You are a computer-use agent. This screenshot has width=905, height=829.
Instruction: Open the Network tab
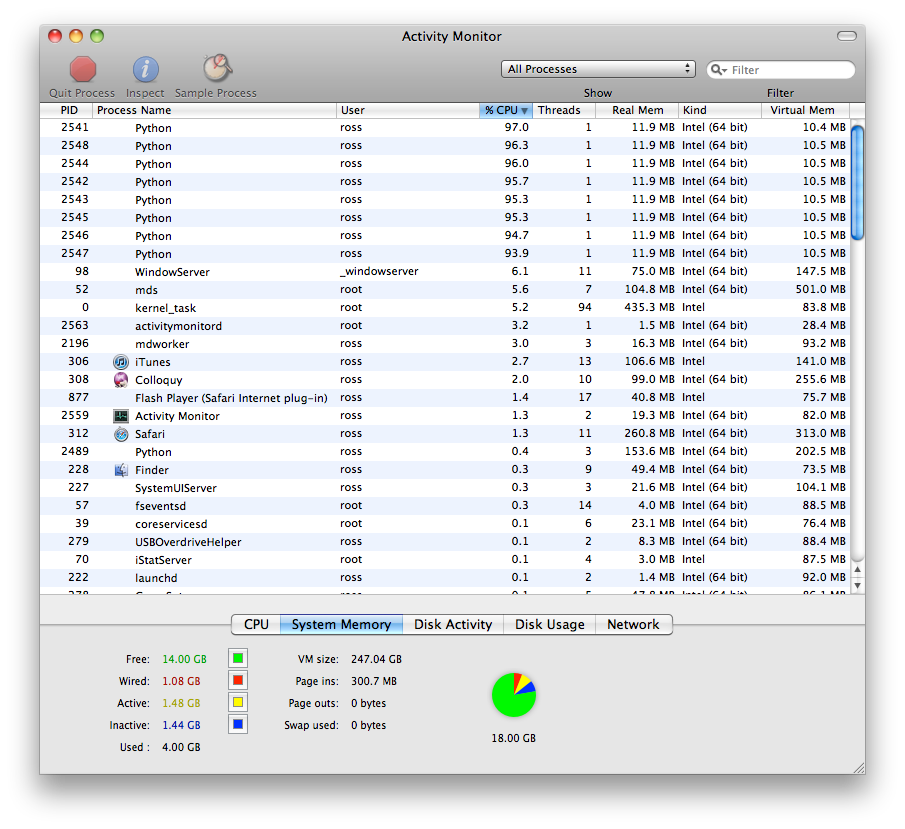coord(633,624)
